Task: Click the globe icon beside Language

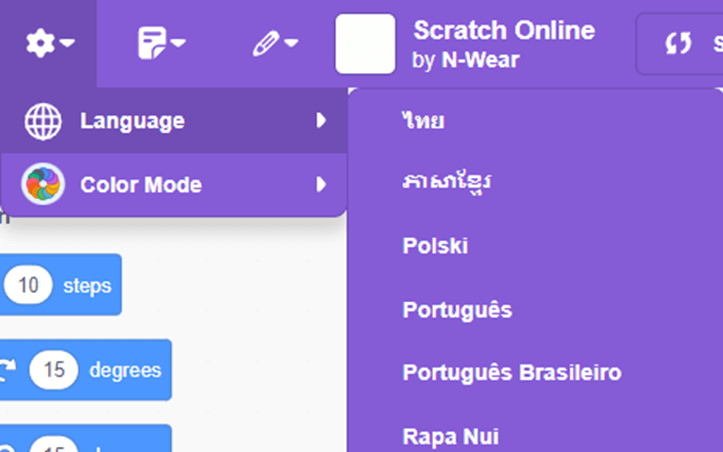Action: (43, 121)
